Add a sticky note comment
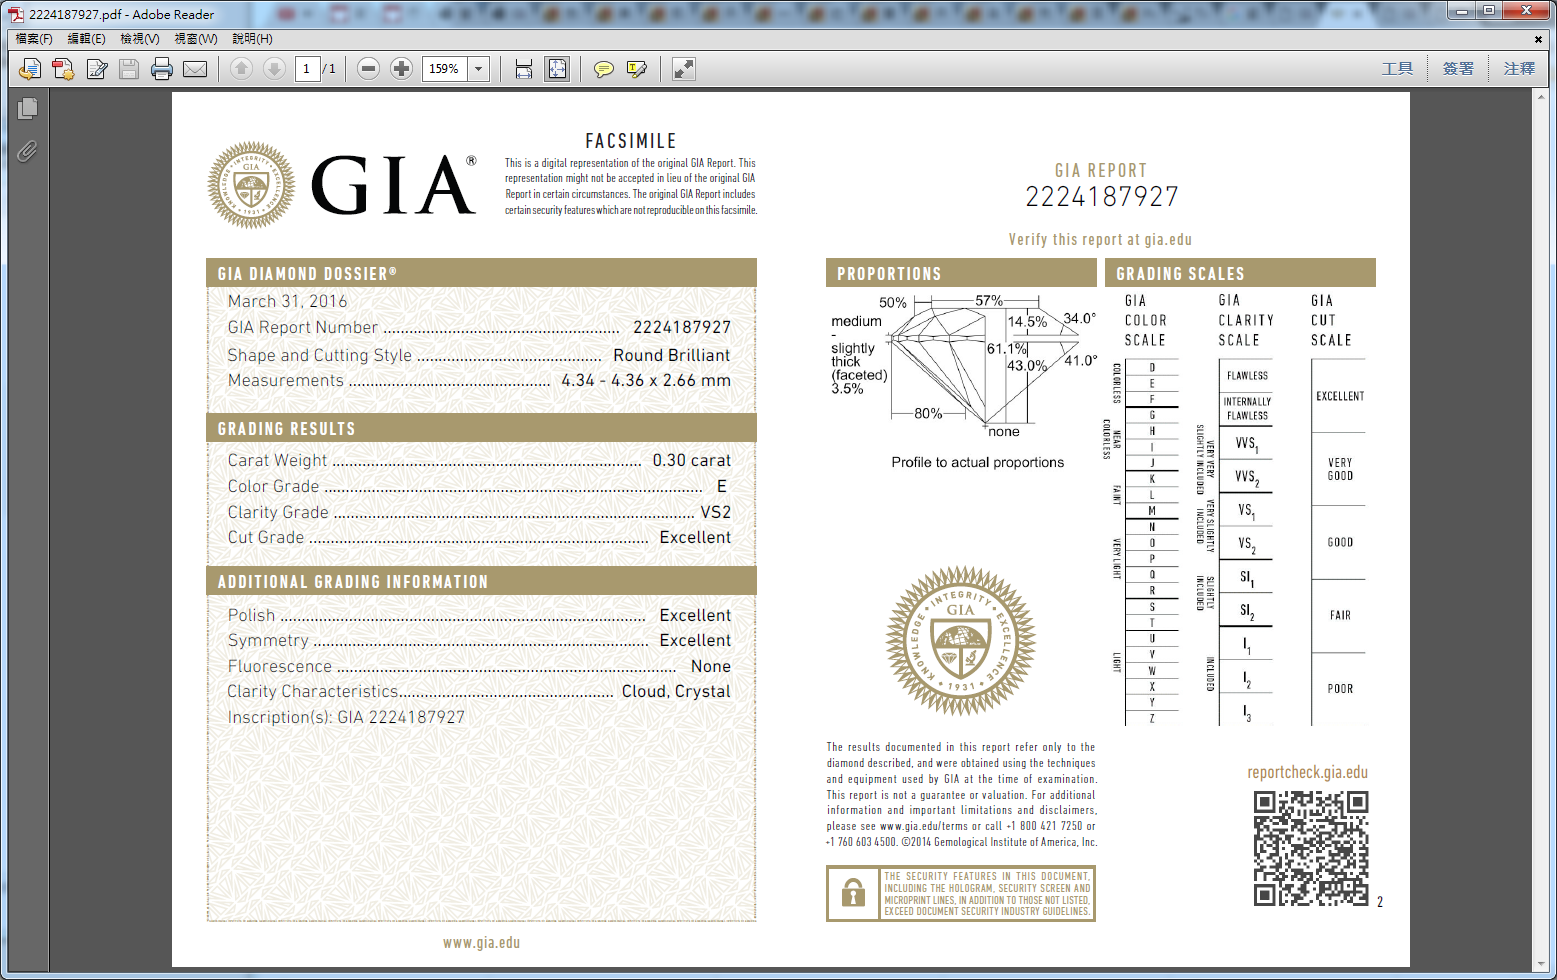The width and height of the screenshot is (1557, 980). 603,69
